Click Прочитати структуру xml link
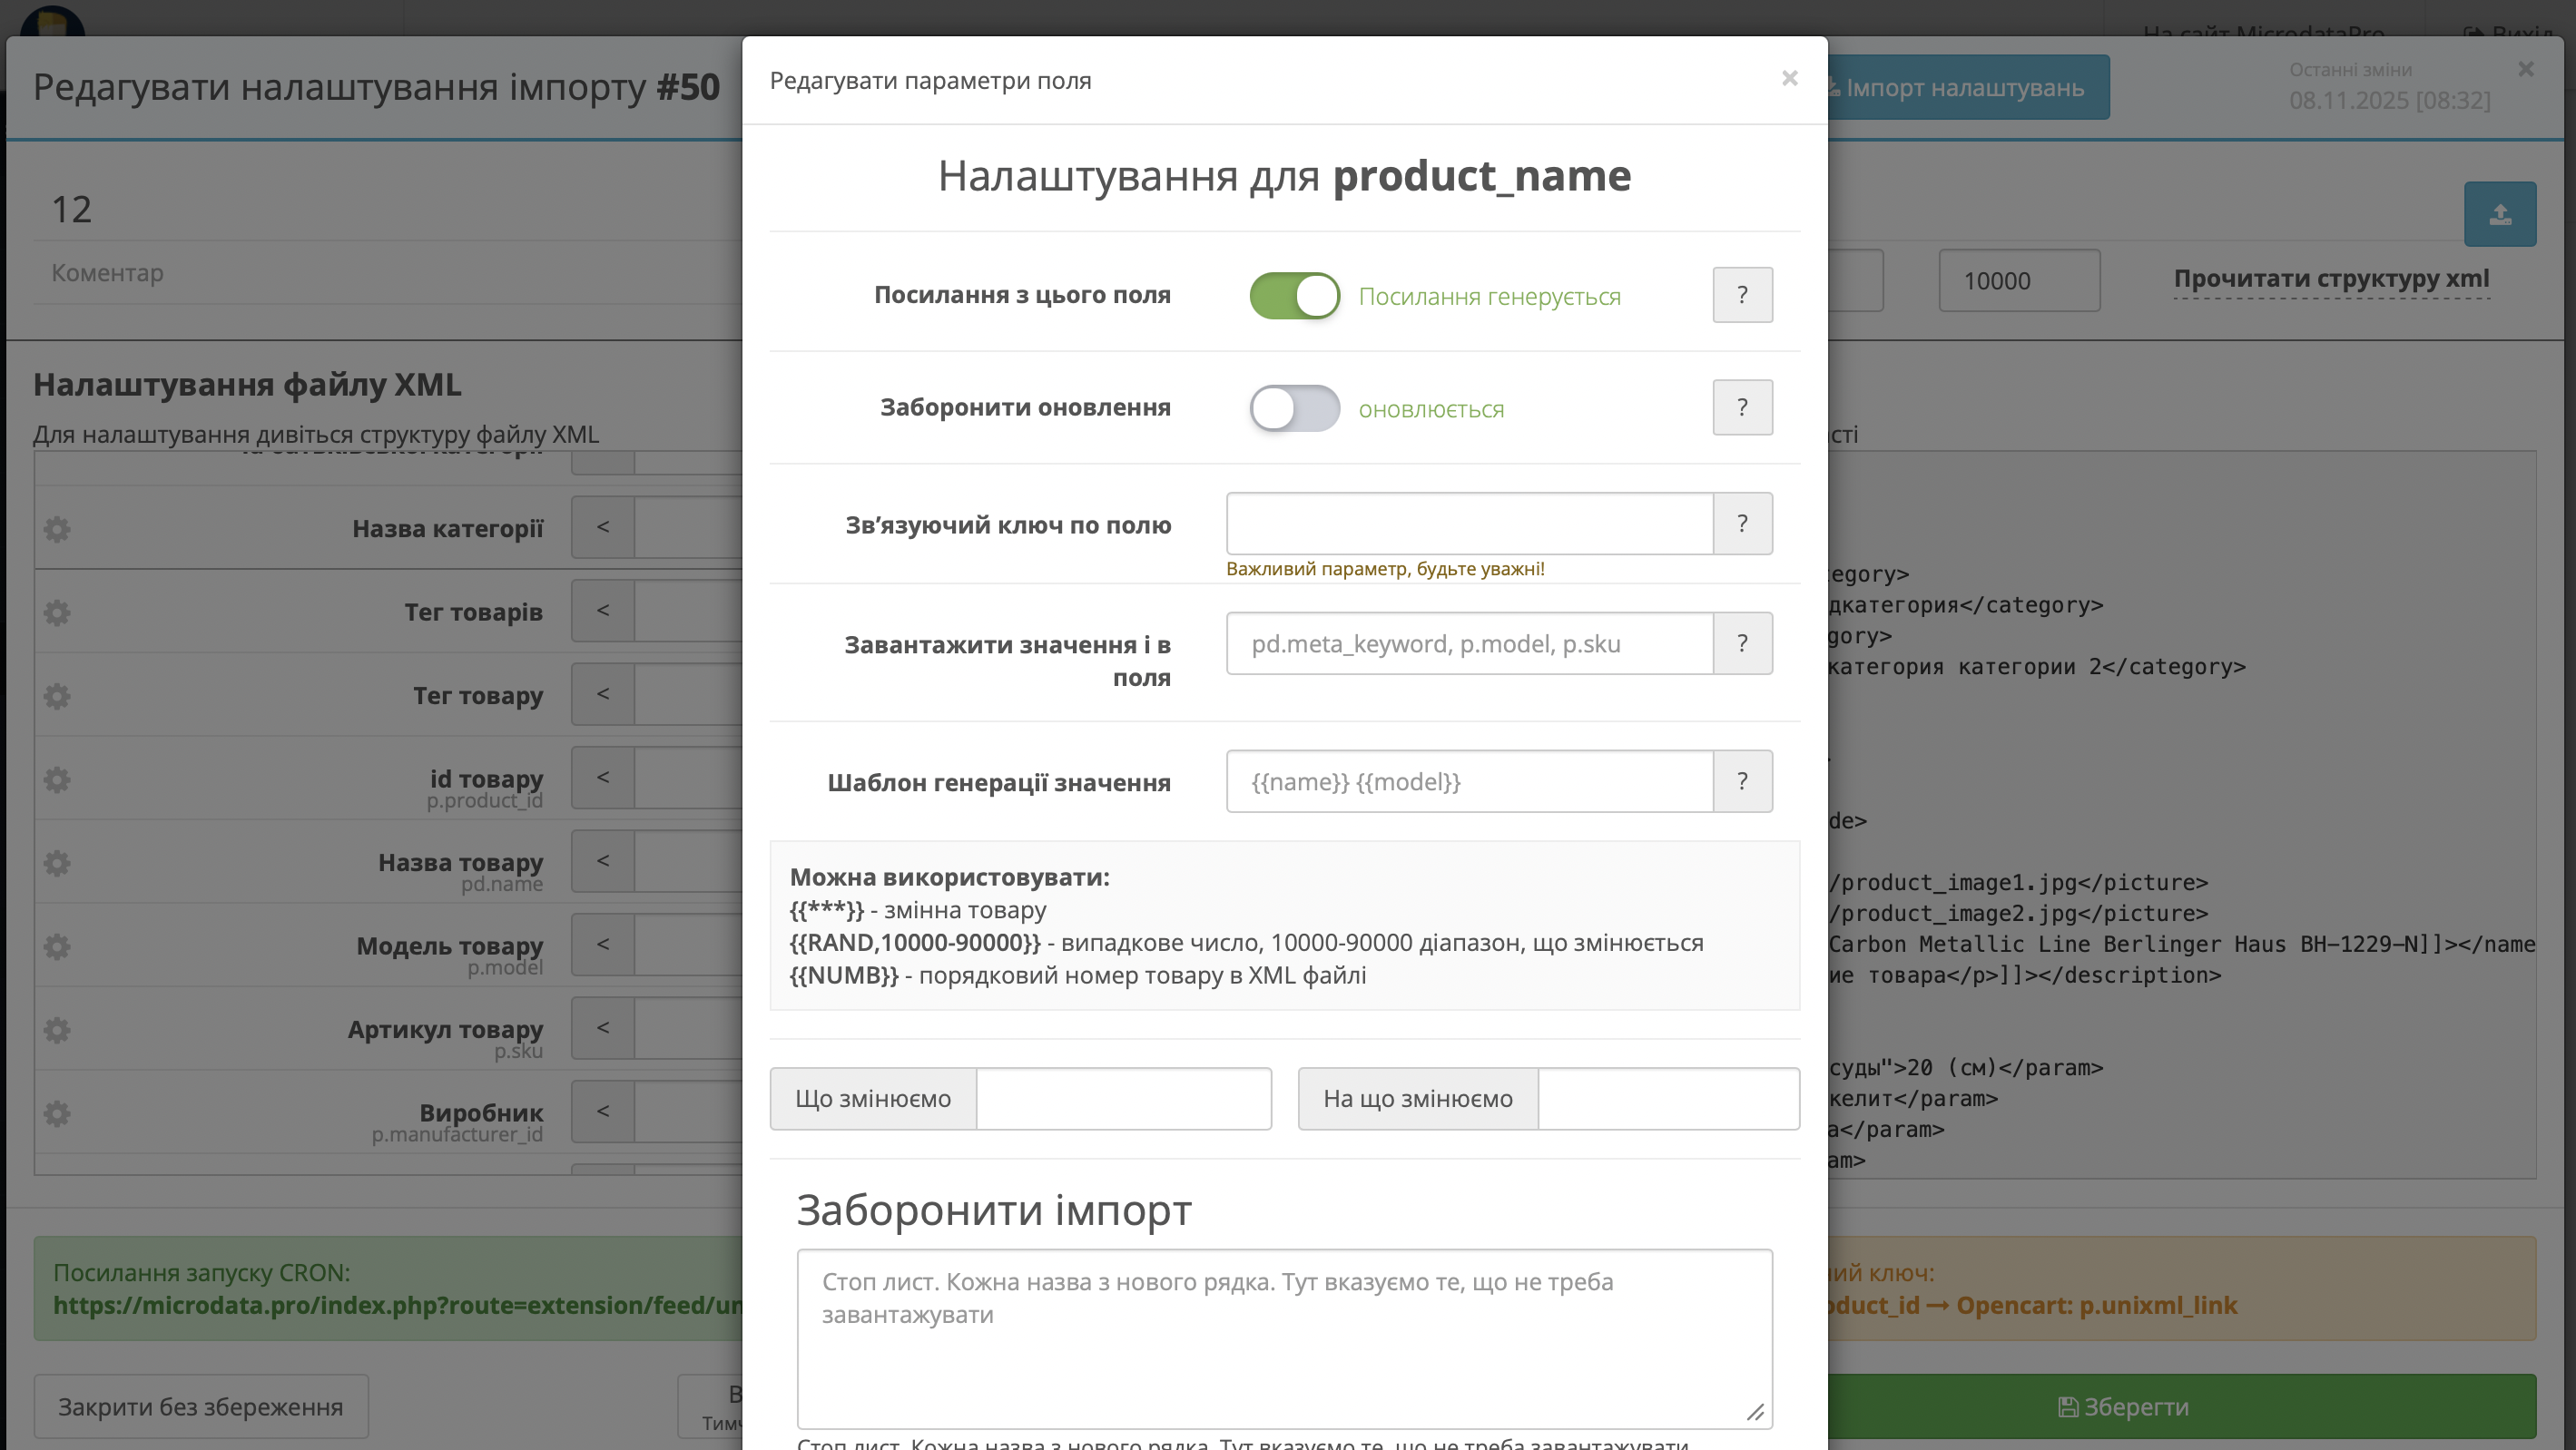Image resolution: width=2576 pixels, height=1450 pixels. [2331, 279]
